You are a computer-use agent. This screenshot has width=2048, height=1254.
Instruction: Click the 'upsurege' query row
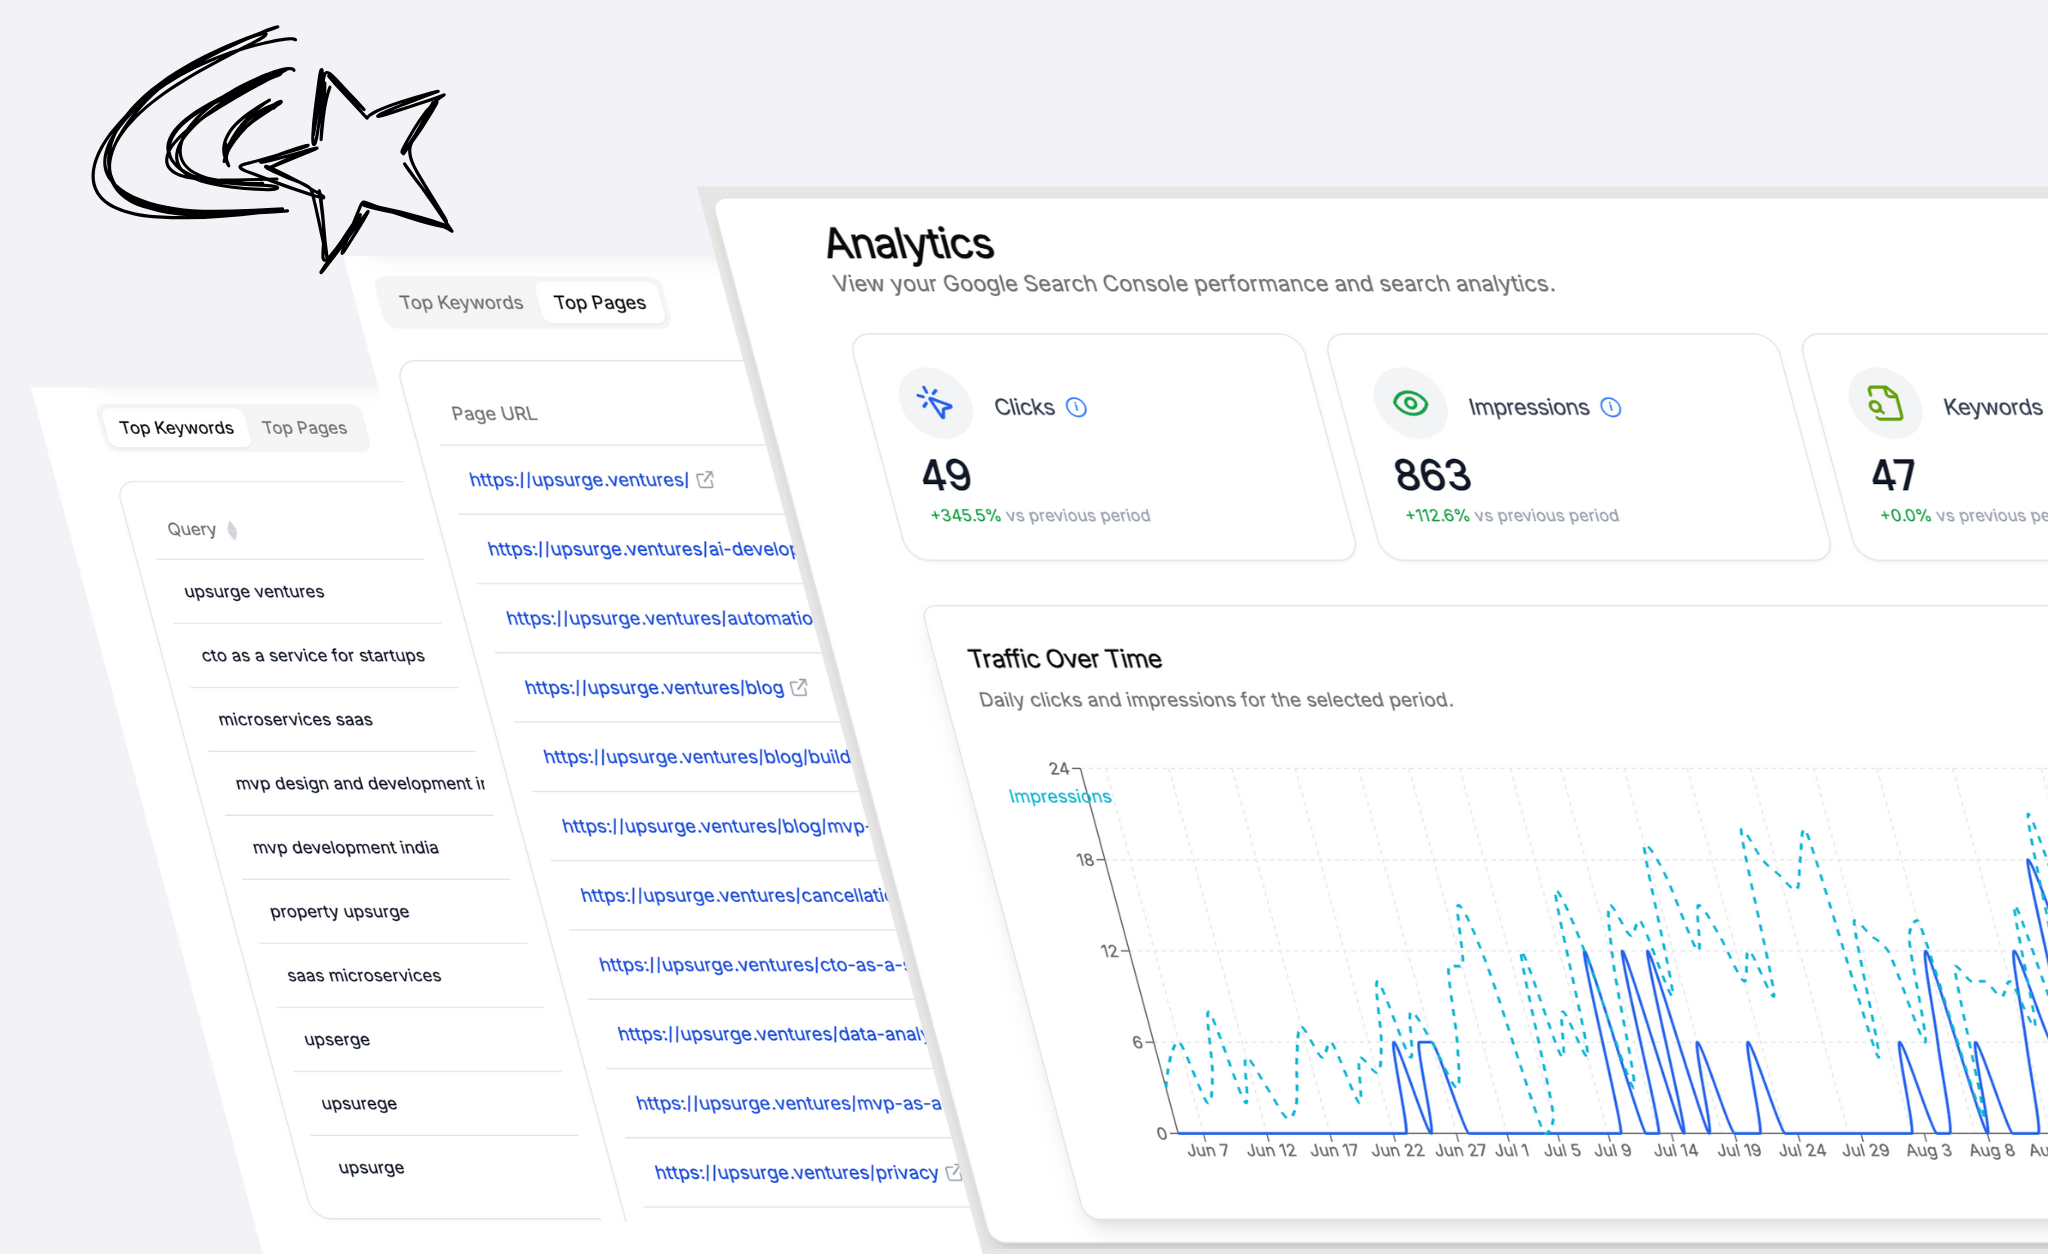359,1104
